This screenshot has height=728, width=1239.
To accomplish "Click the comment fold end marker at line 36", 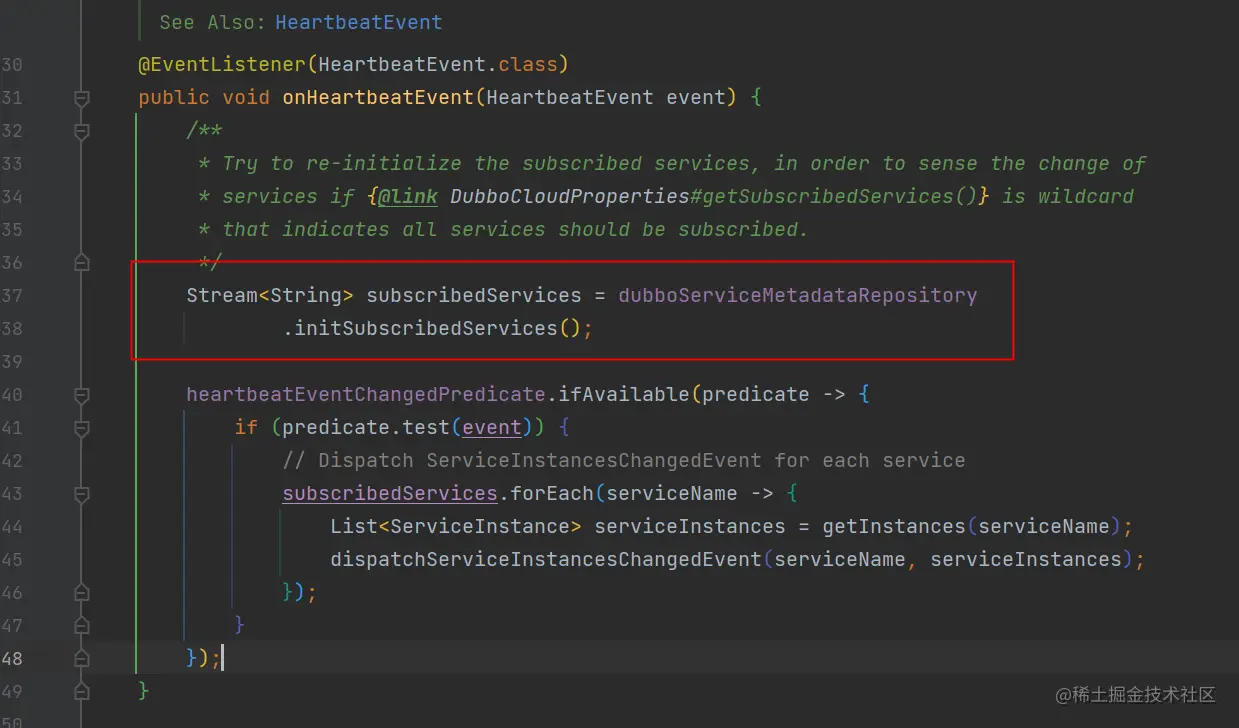I will click(82, 262).
